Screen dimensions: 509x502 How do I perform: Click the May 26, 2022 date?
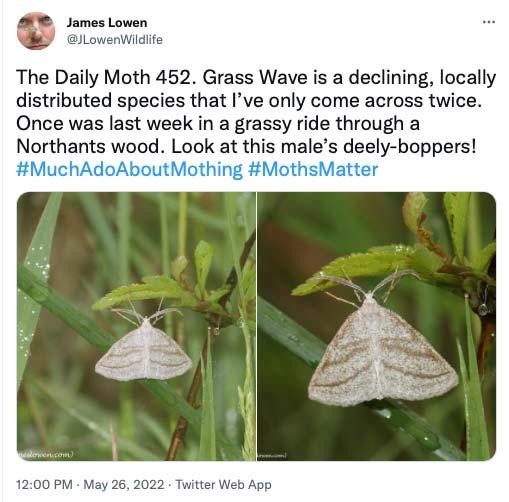[124, 484]
